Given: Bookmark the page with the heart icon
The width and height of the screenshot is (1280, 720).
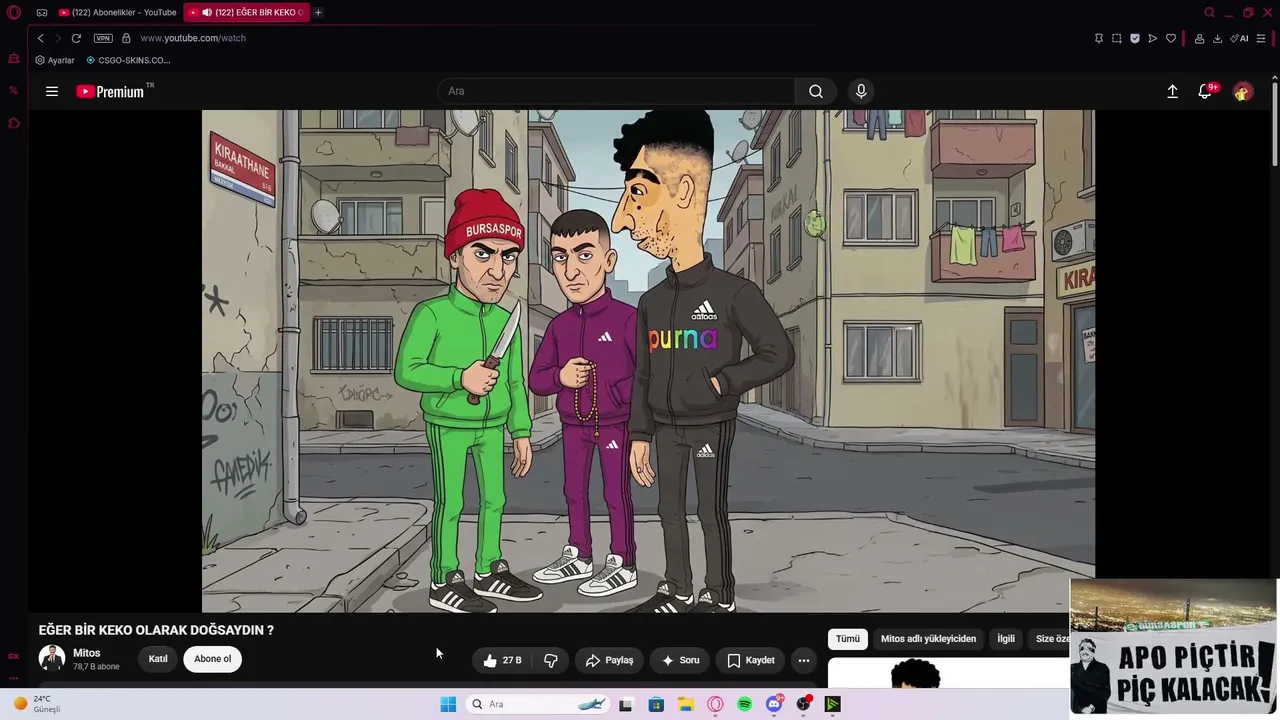Looking at the screenshot, I should point(1171,38).
